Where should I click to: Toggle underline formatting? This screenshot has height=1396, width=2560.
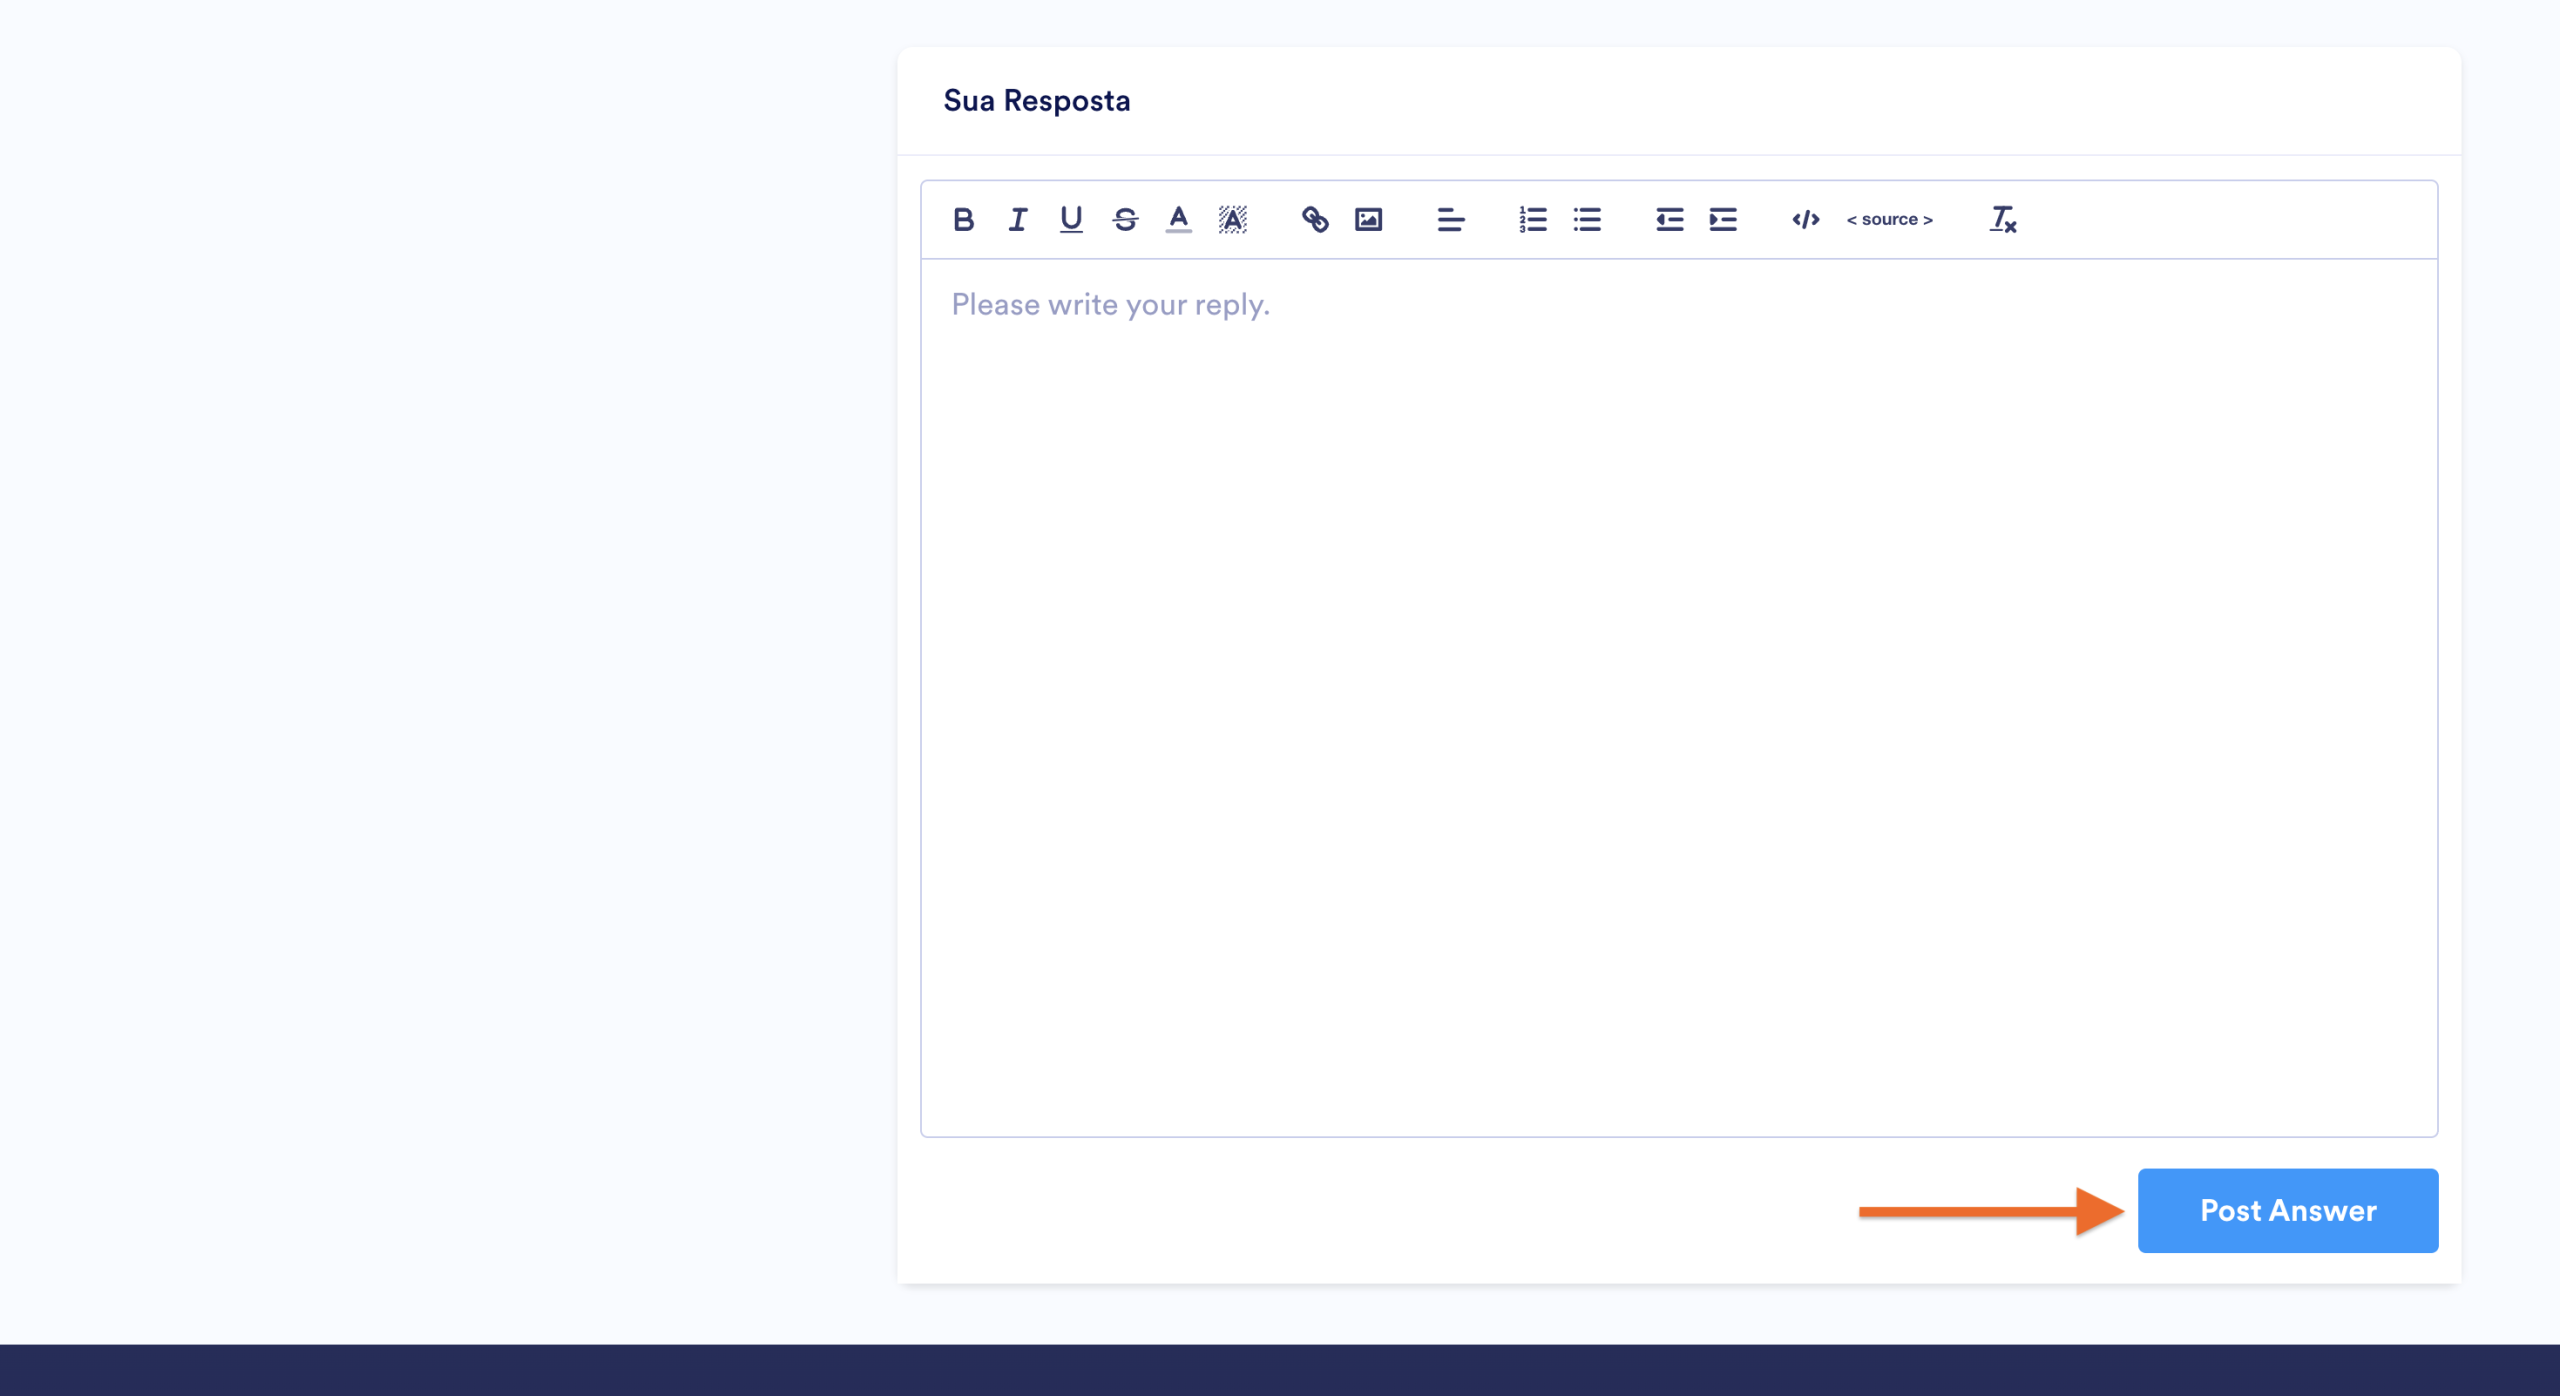(x=1071, y=219)
